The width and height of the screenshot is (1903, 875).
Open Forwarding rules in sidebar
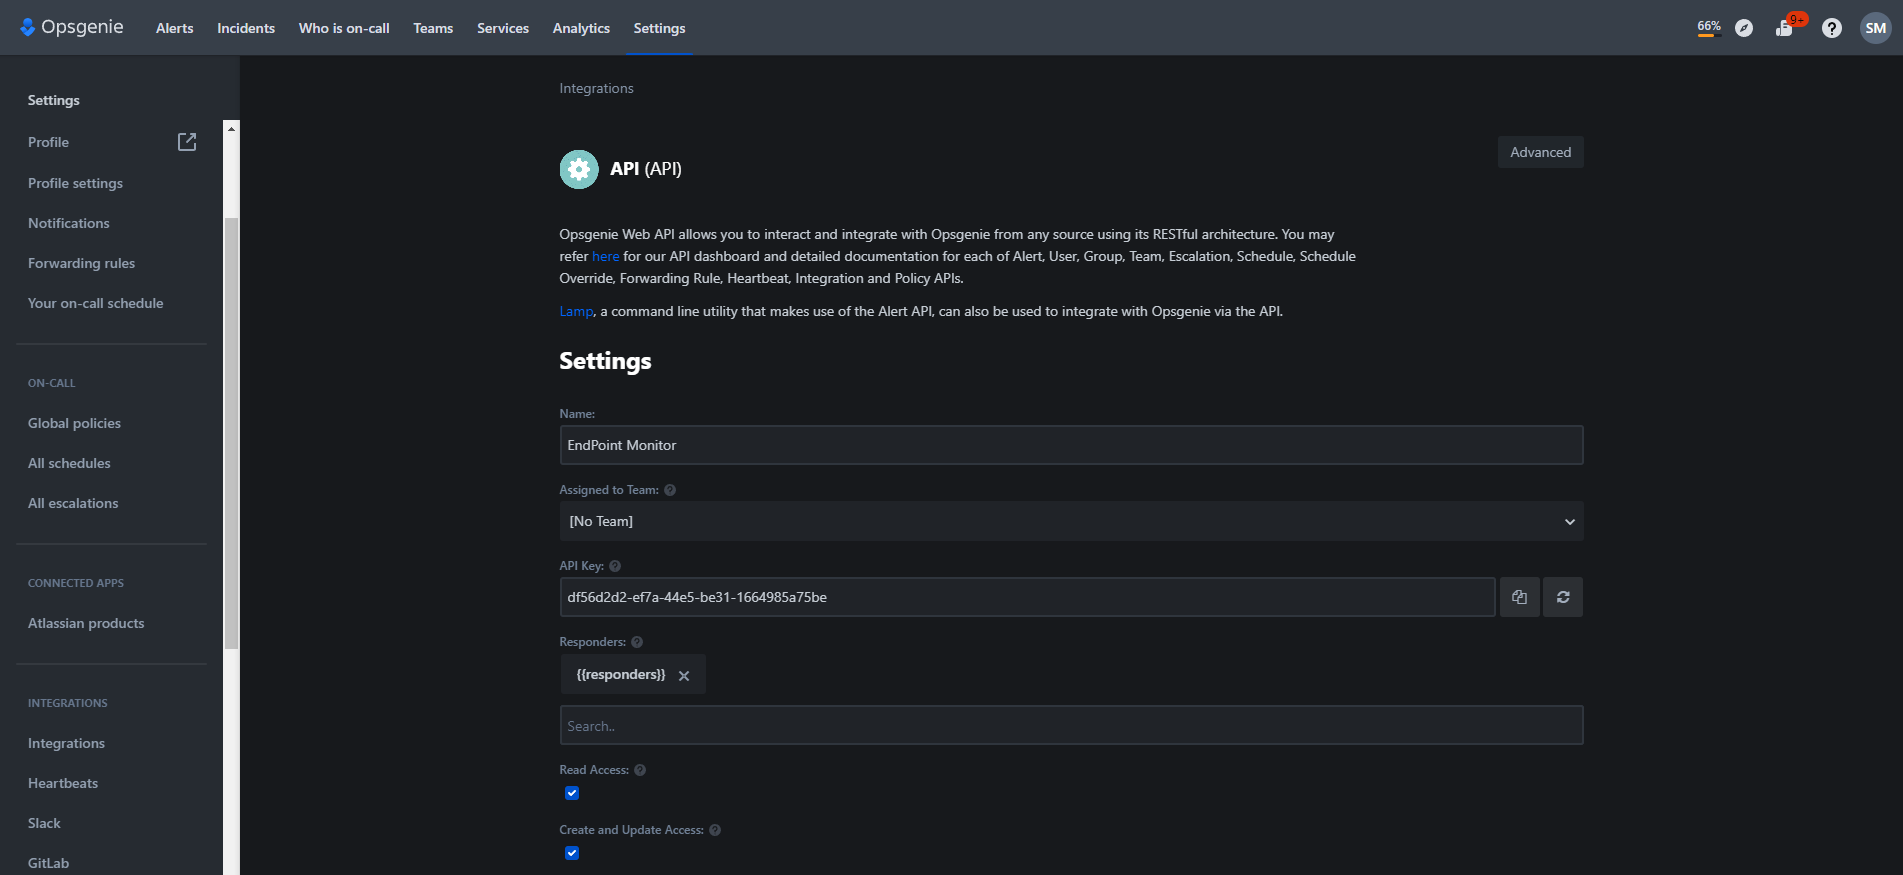coord(81,263)
